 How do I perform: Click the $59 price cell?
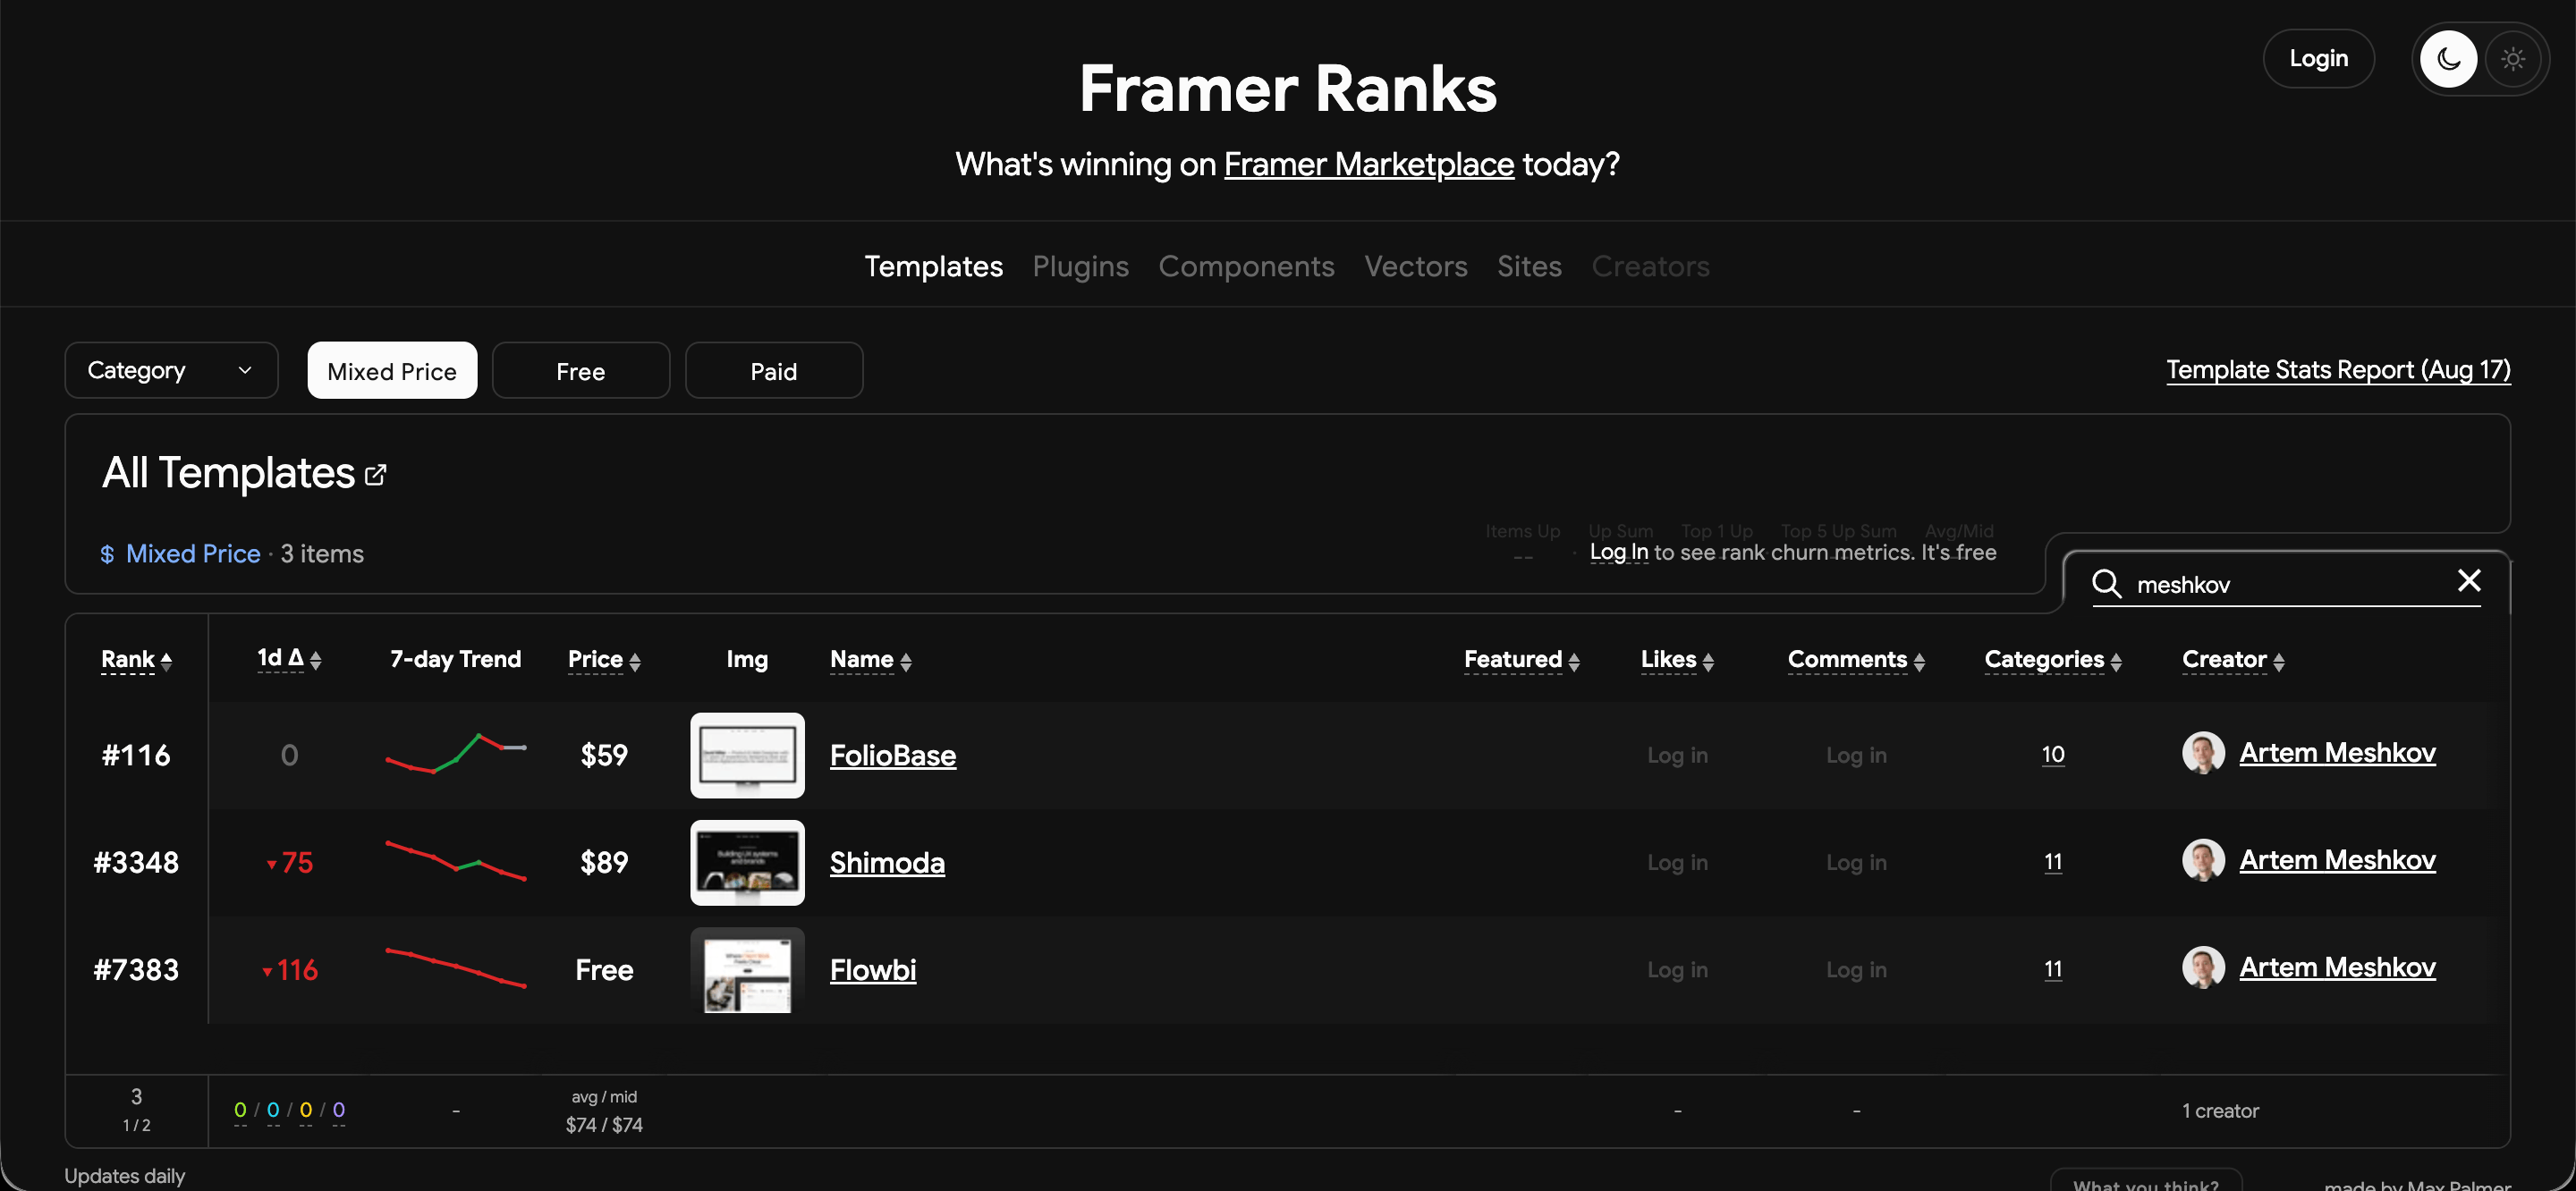click(604, 755)
